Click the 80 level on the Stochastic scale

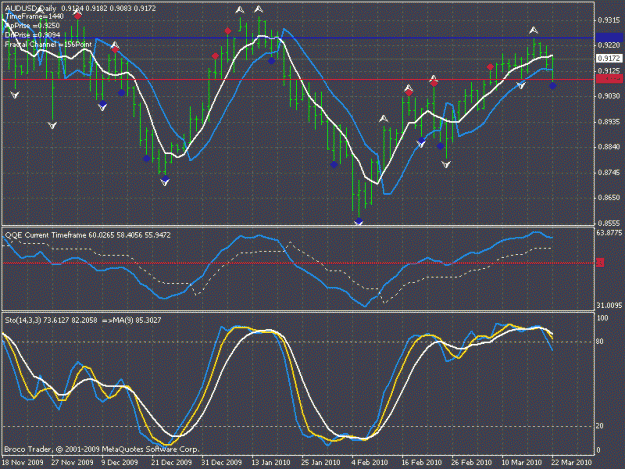[x=600, y=341]
